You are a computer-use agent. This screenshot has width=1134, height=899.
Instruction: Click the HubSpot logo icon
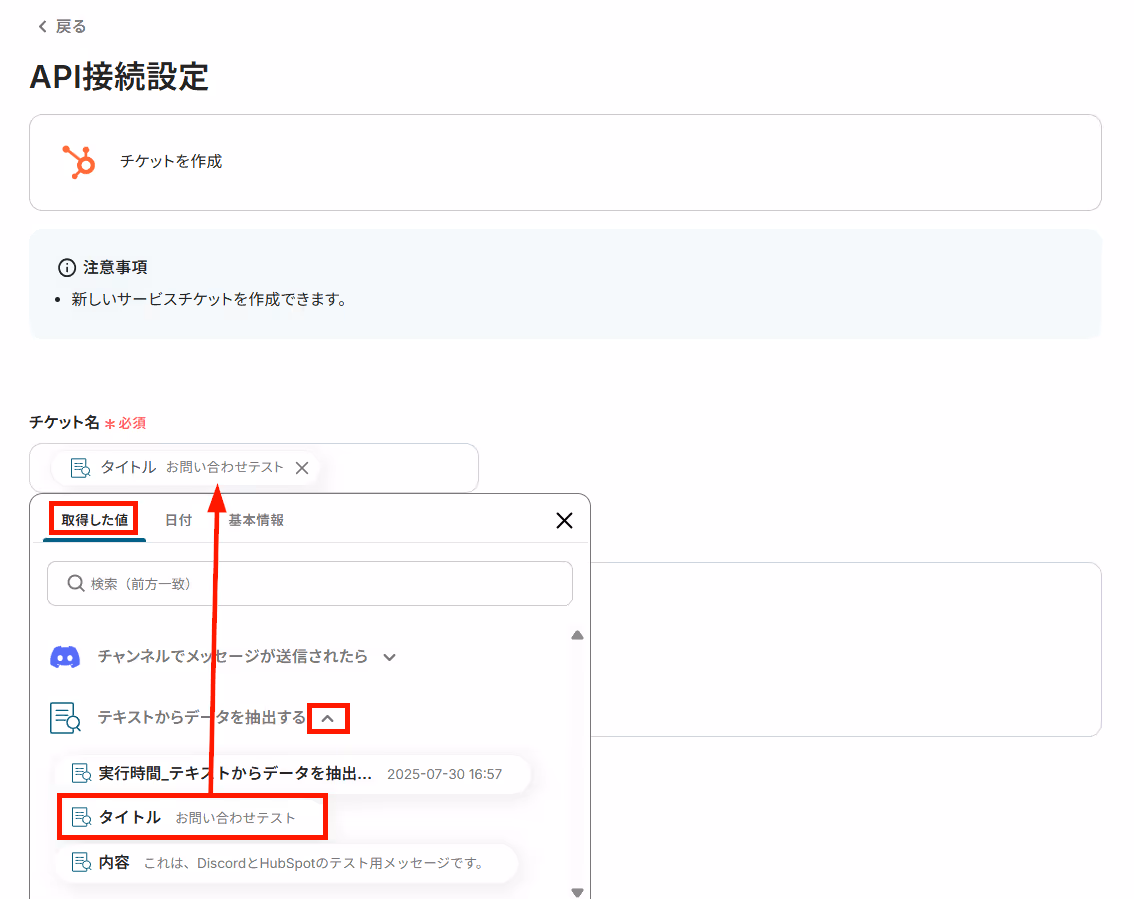pos(79,161)
